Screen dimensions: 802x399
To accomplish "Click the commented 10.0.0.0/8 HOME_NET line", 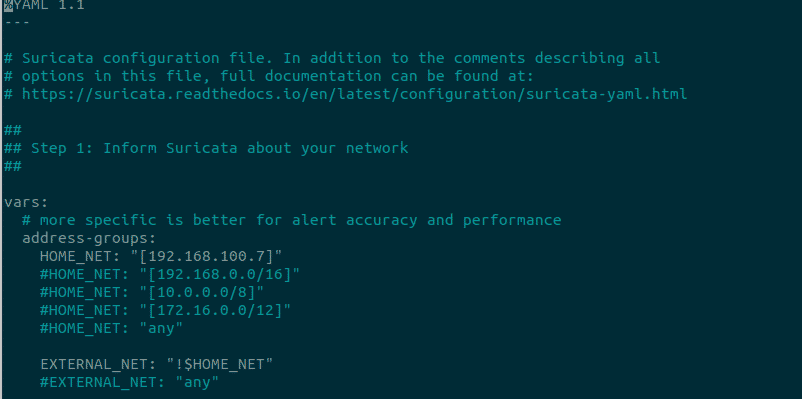I will click(x=152, y=293).
